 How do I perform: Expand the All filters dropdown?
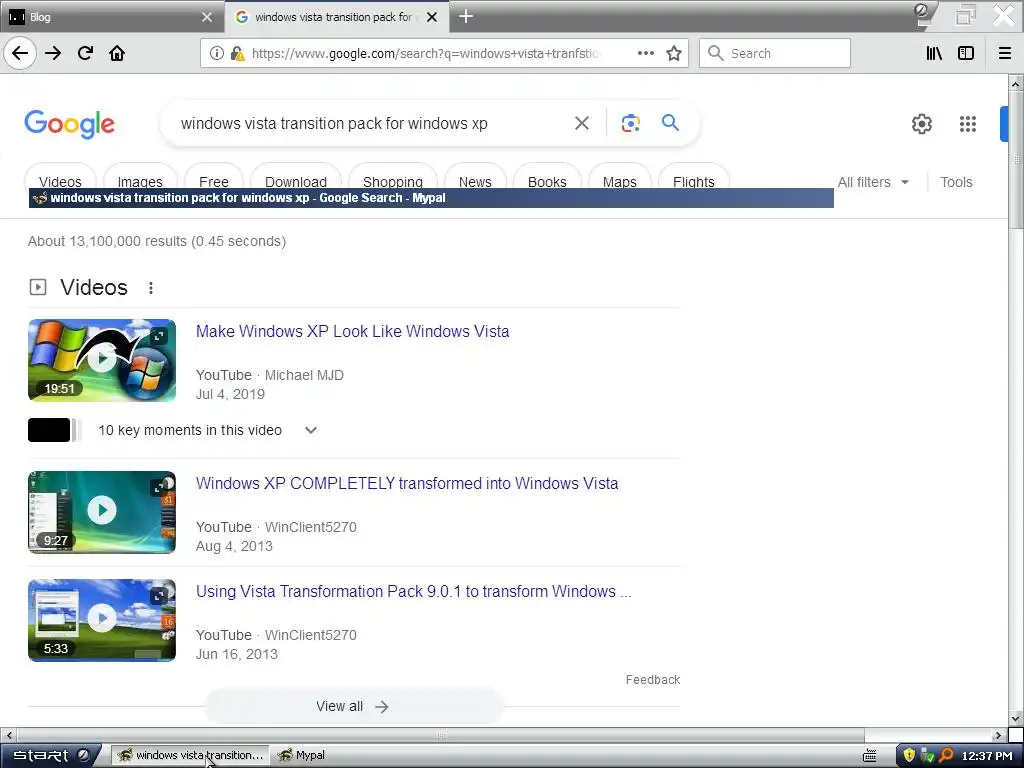coord(873,182)
